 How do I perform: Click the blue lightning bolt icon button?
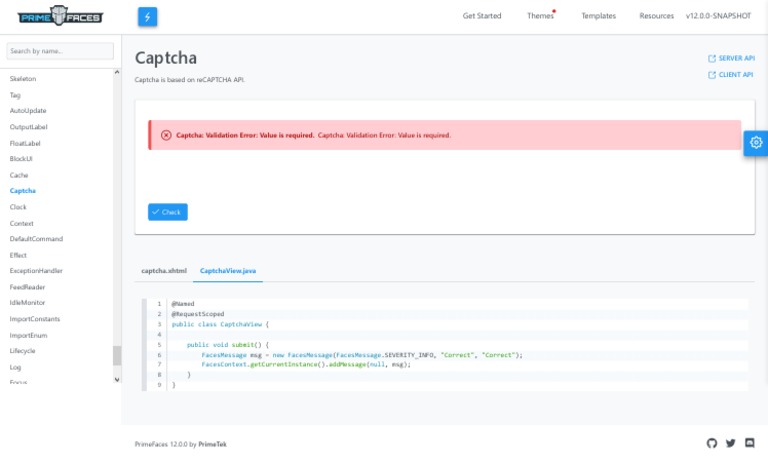click(147, 17)
